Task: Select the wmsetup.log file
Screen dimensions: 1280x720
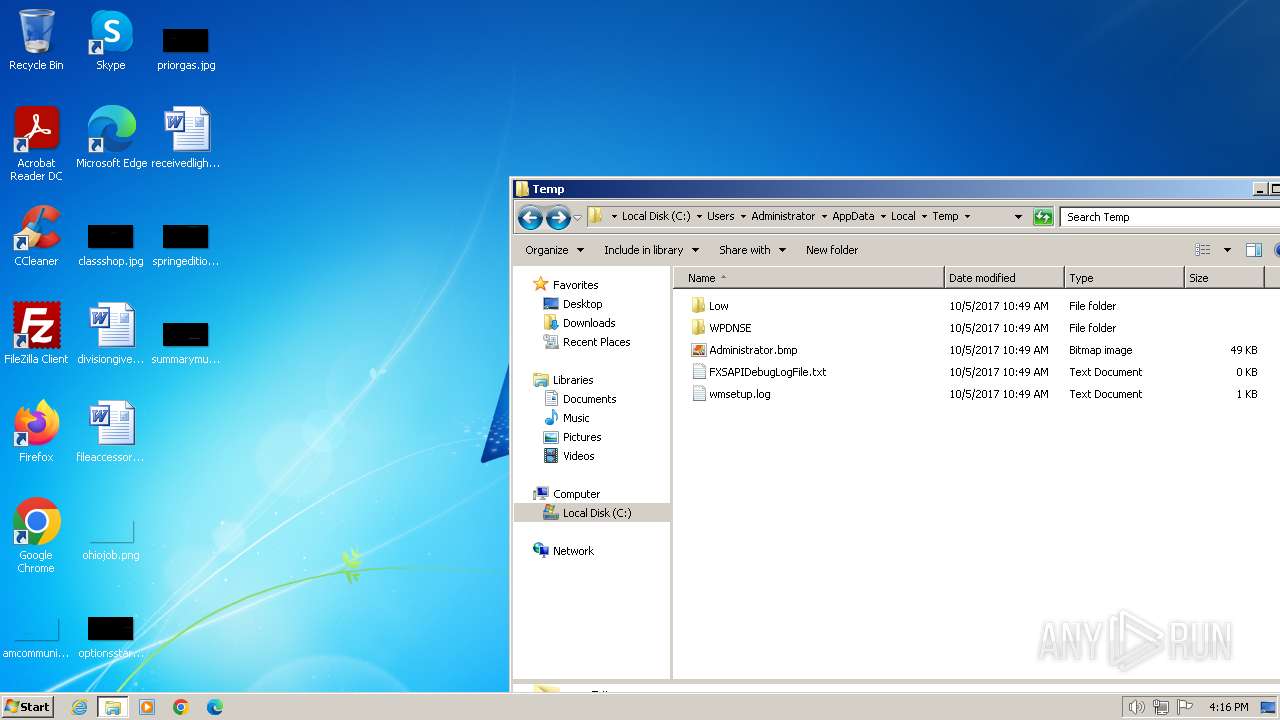Action: pos(740,394)
